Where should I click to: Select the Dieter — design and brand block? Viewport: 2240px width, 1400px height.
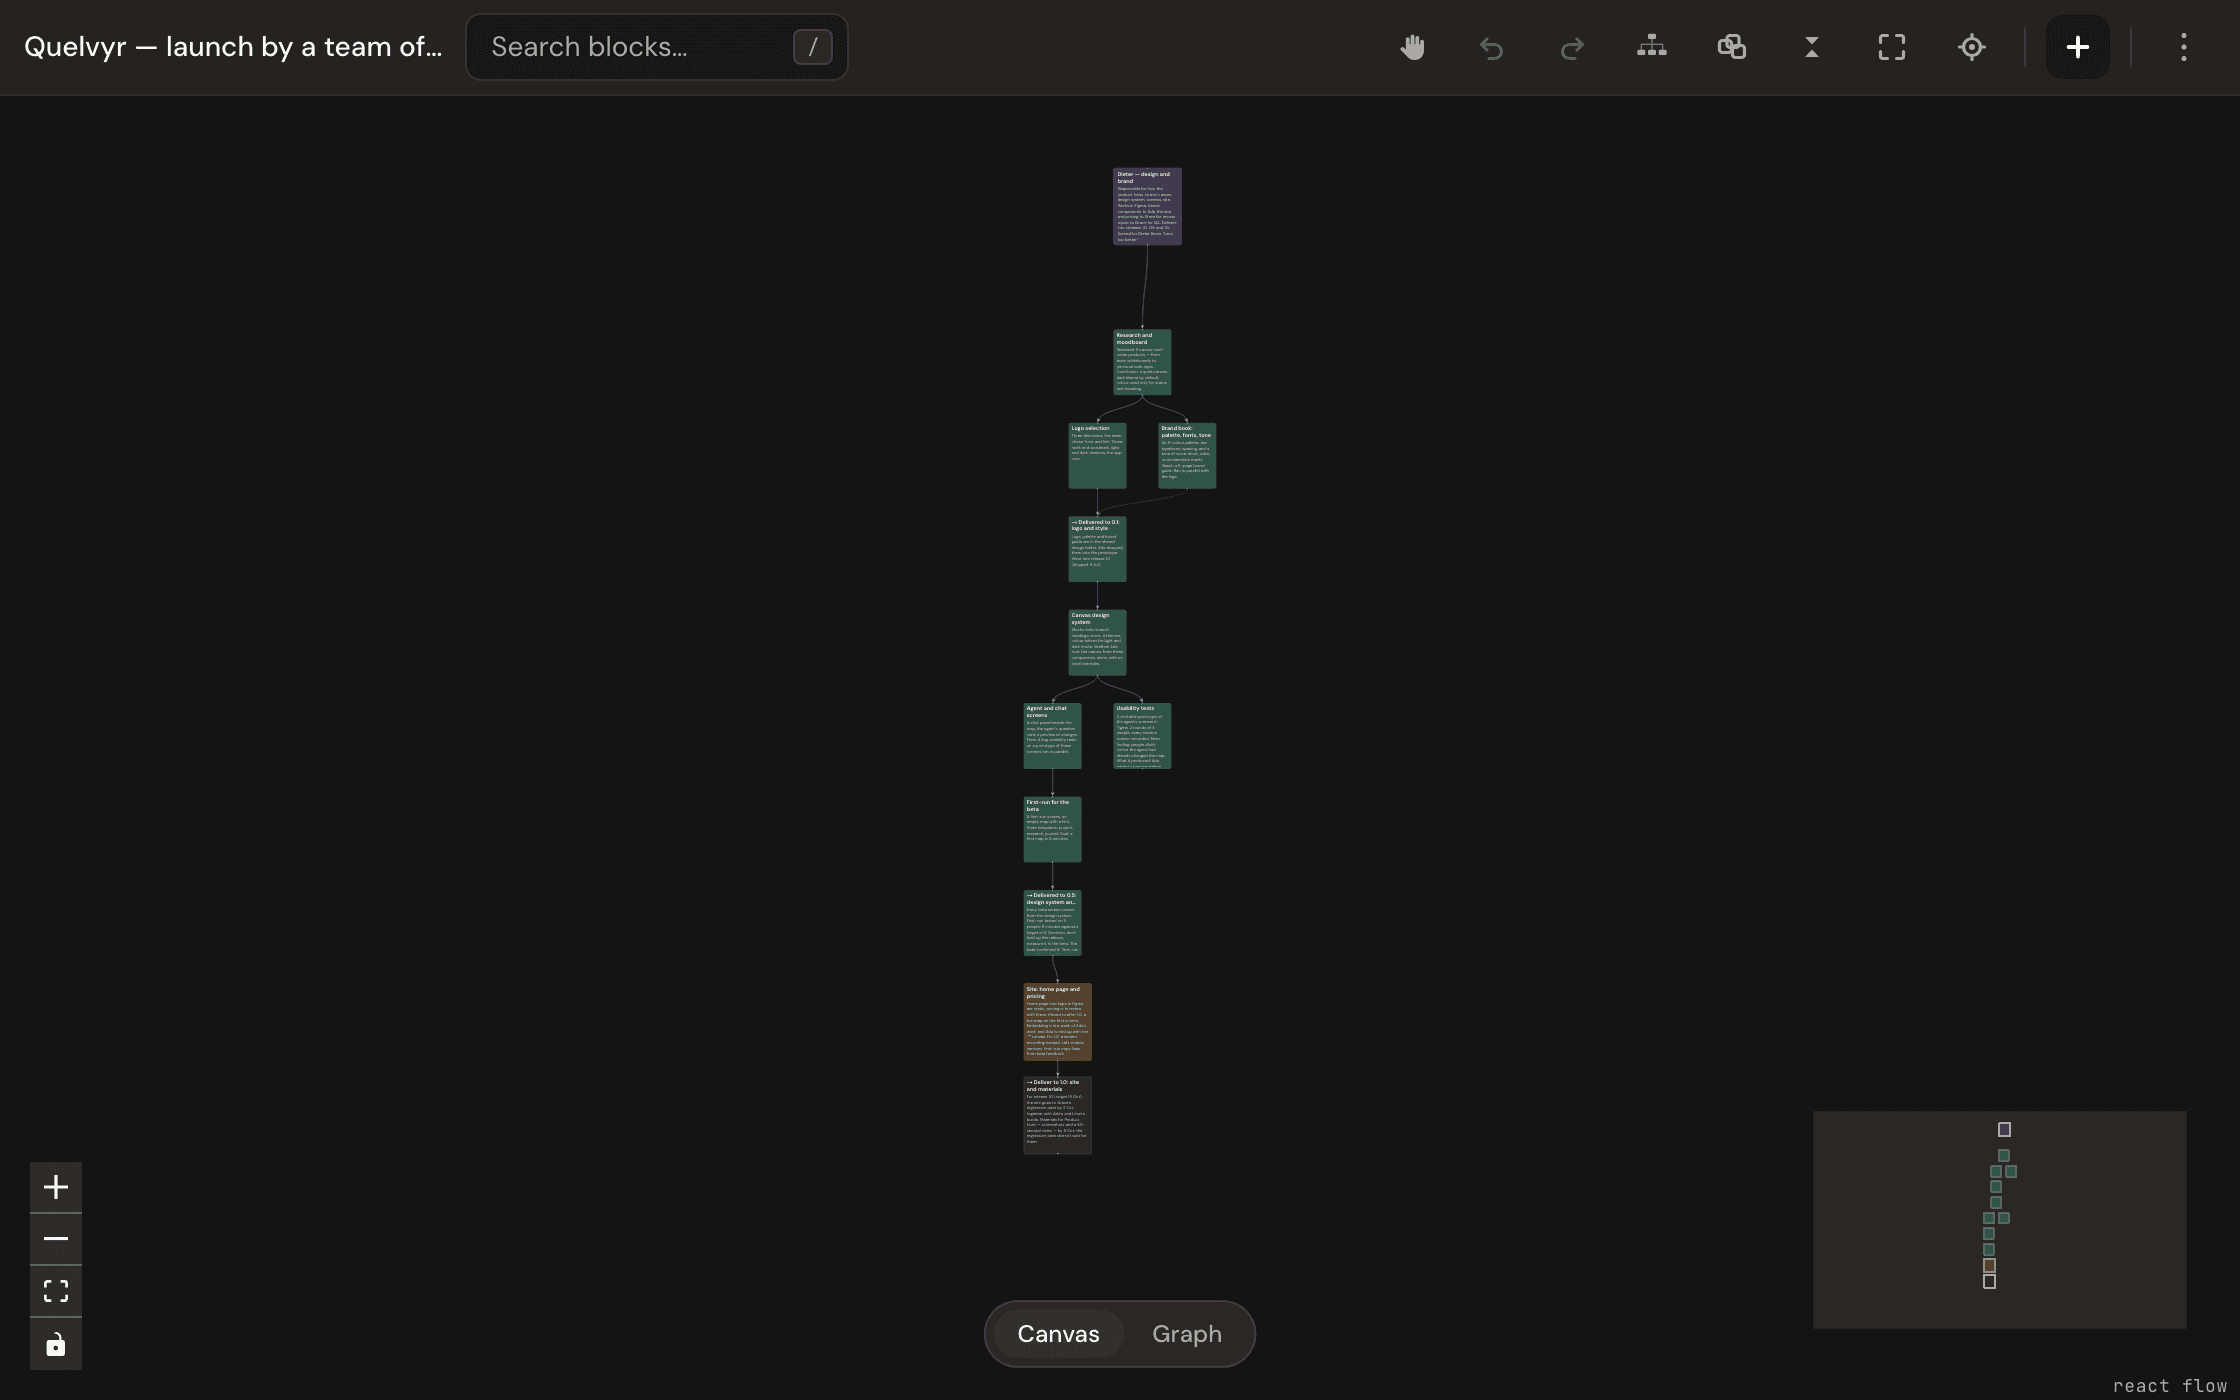(x=1147, y=206)
